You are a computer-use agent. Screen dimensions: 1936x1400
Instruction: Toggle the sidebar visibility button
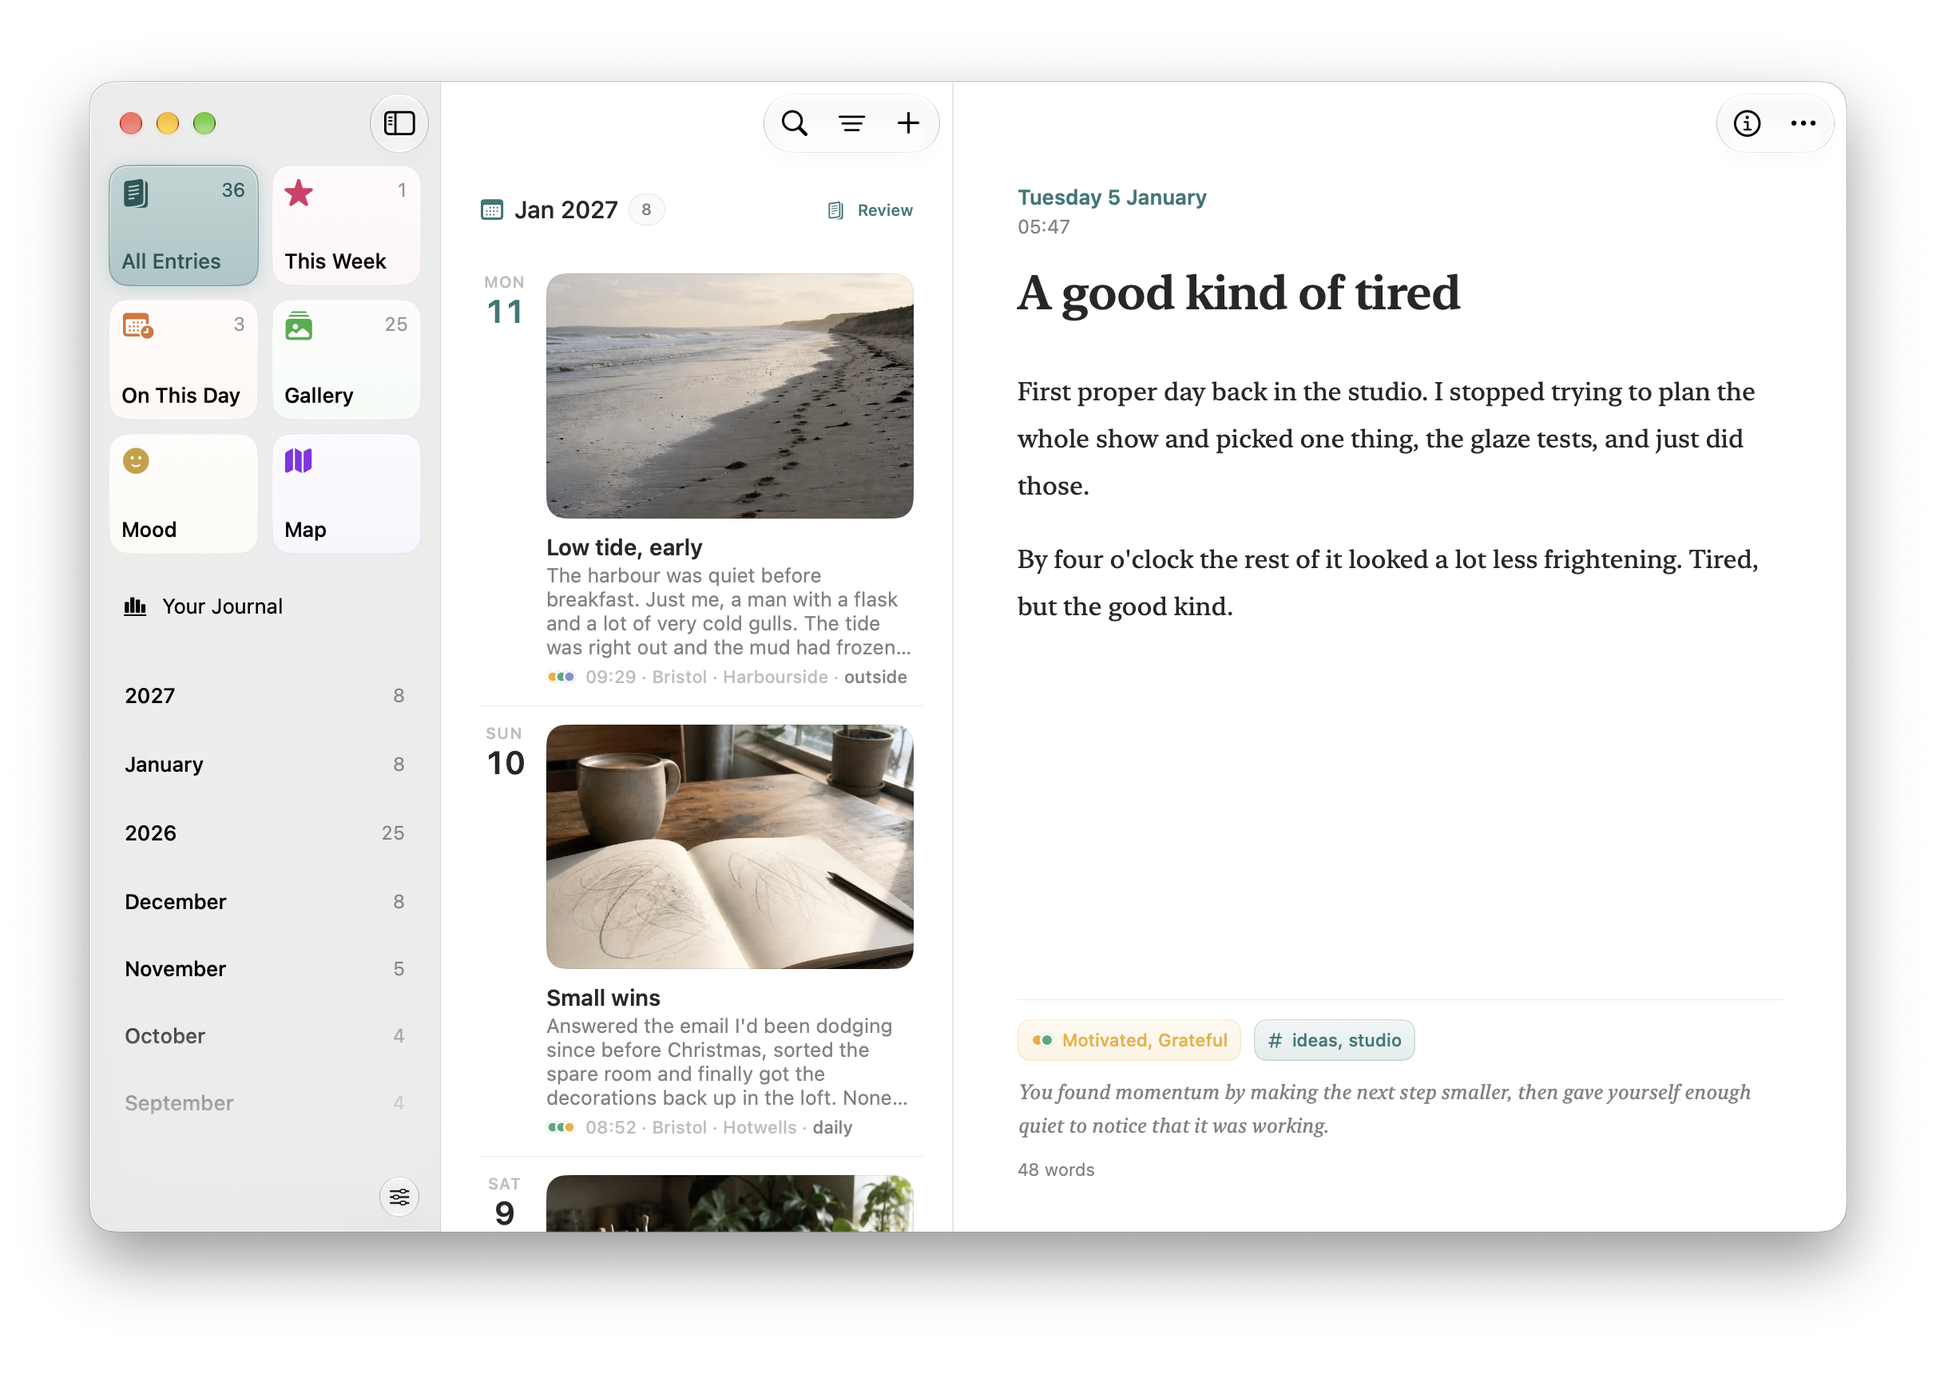(399, 123)
